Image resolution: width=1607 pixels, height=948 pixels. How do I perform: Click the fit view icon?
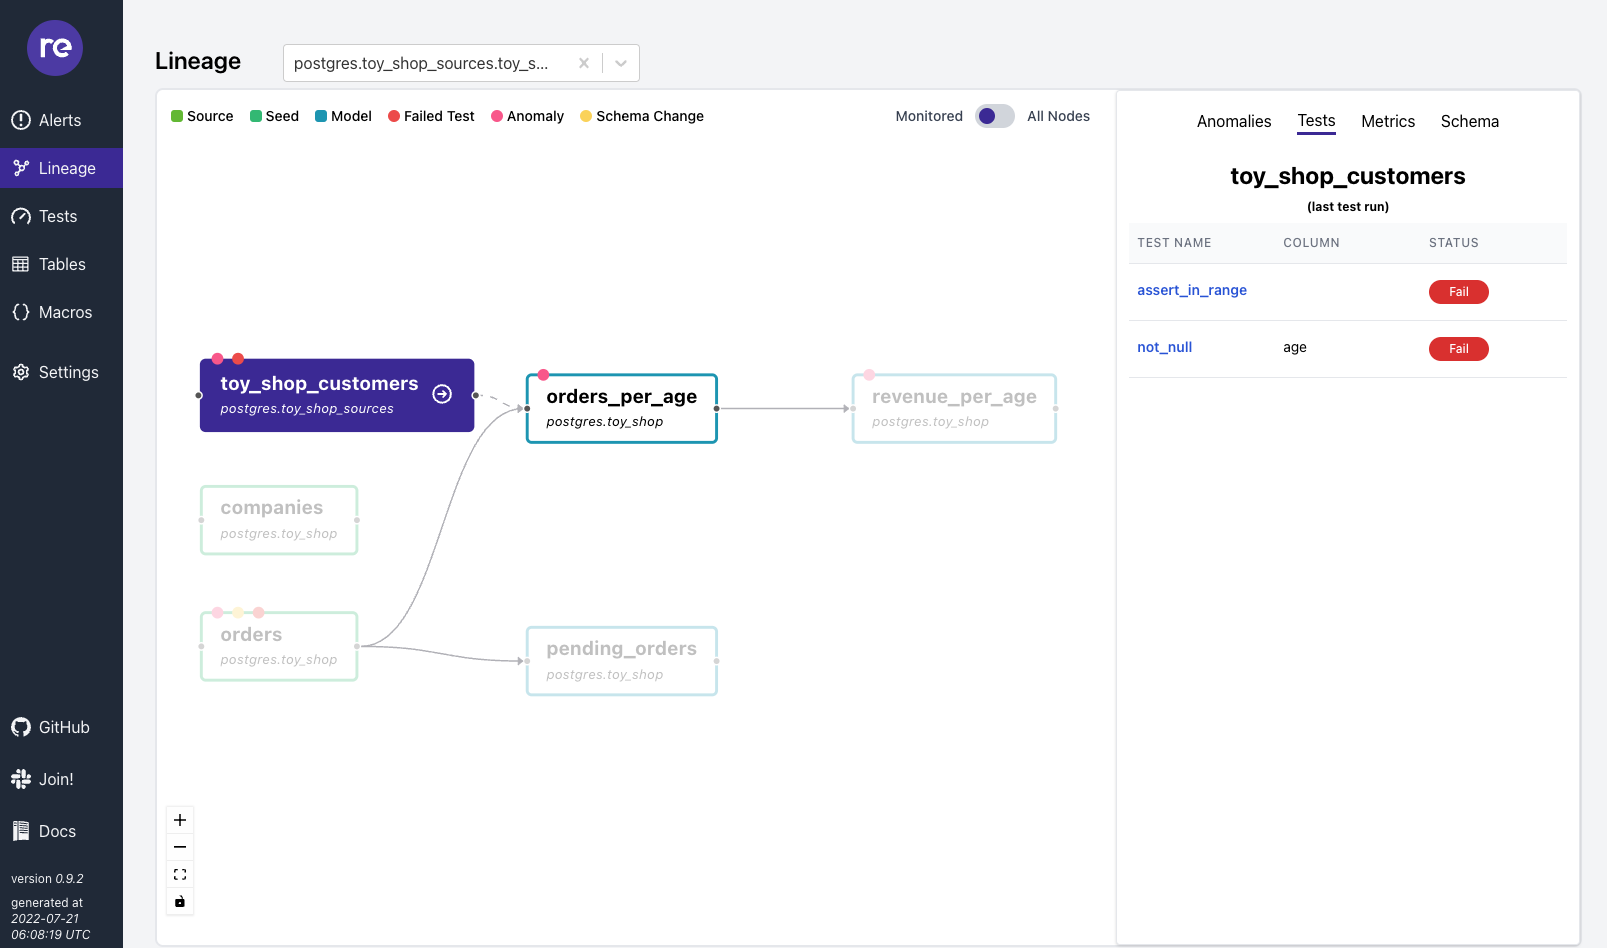(x=180, y=874)
